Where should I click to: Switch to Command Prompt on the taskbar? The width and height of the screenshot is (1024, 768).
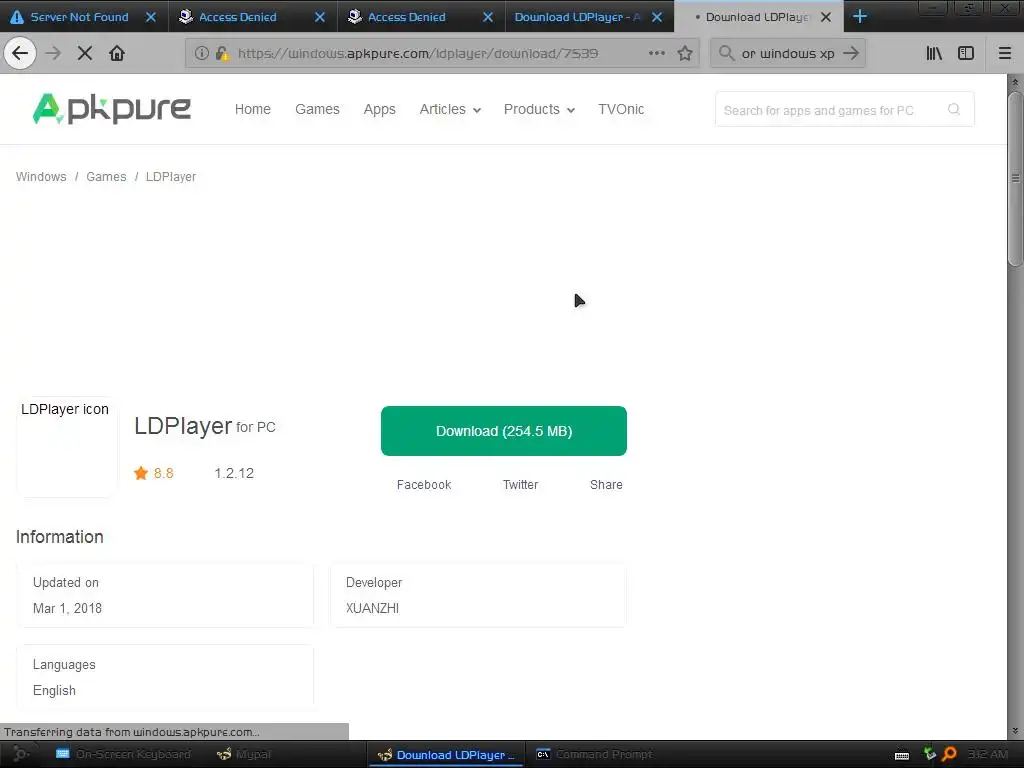click(x=595, y=754)
